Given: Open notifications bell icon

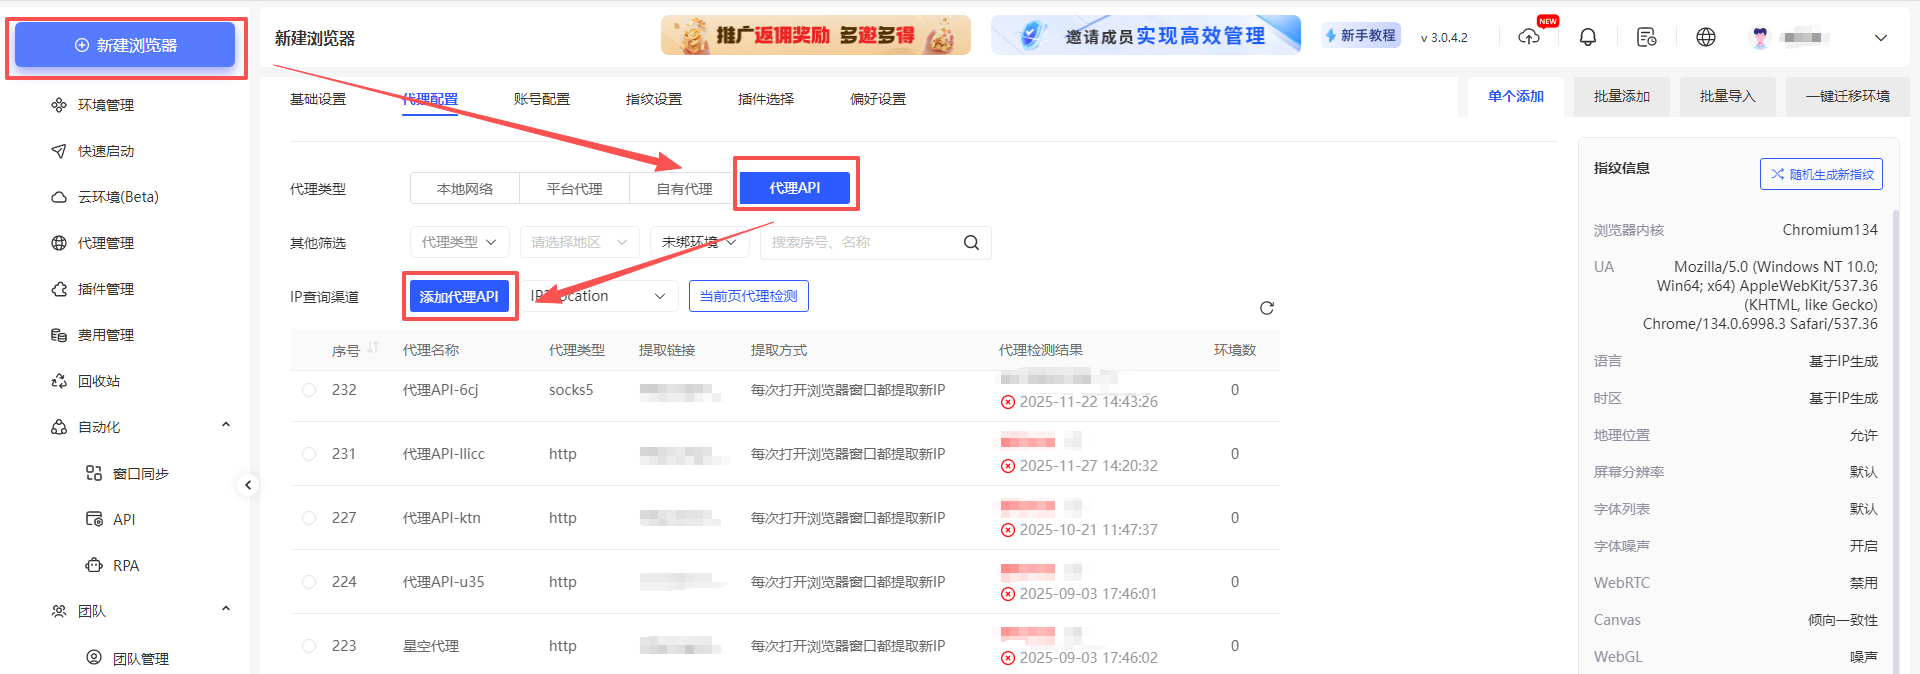Looking at the screenshot, I should click(1588, 37).
